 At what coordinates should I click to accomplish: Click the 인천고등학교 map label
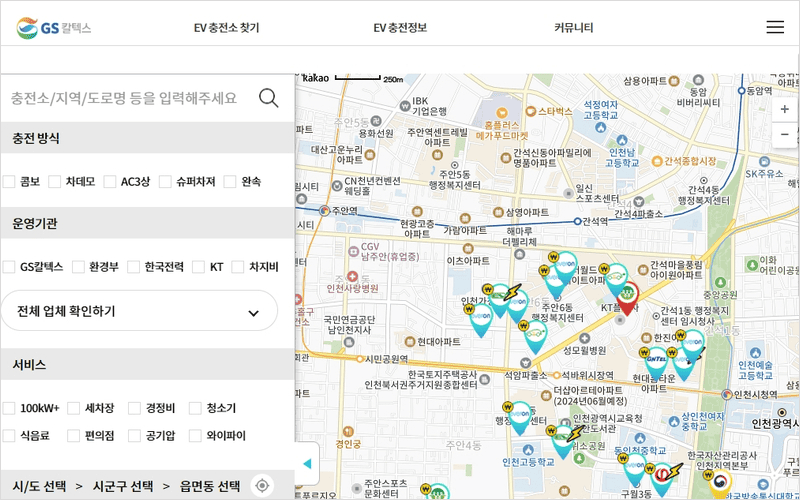[x=528, y=462]
